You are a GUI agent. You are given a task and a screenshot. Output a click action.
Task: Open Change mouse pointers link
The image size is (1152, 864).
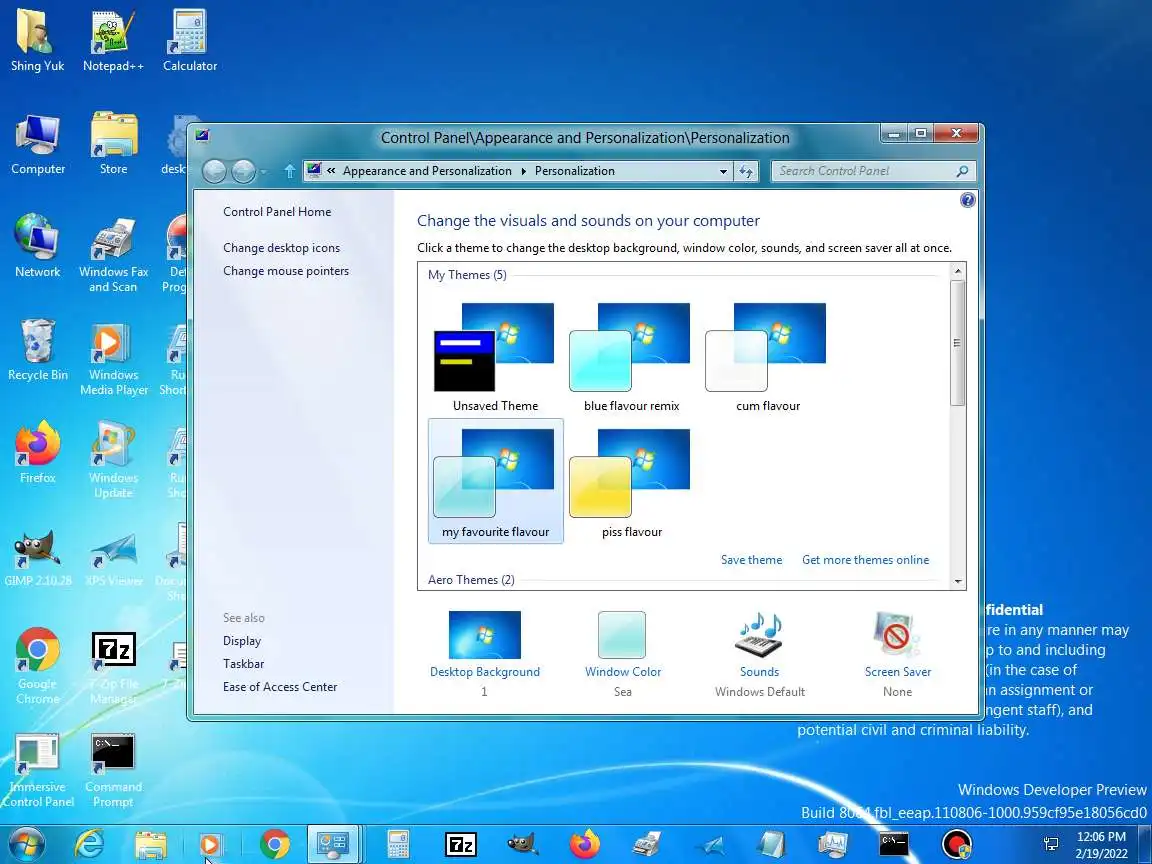(286, 271)
